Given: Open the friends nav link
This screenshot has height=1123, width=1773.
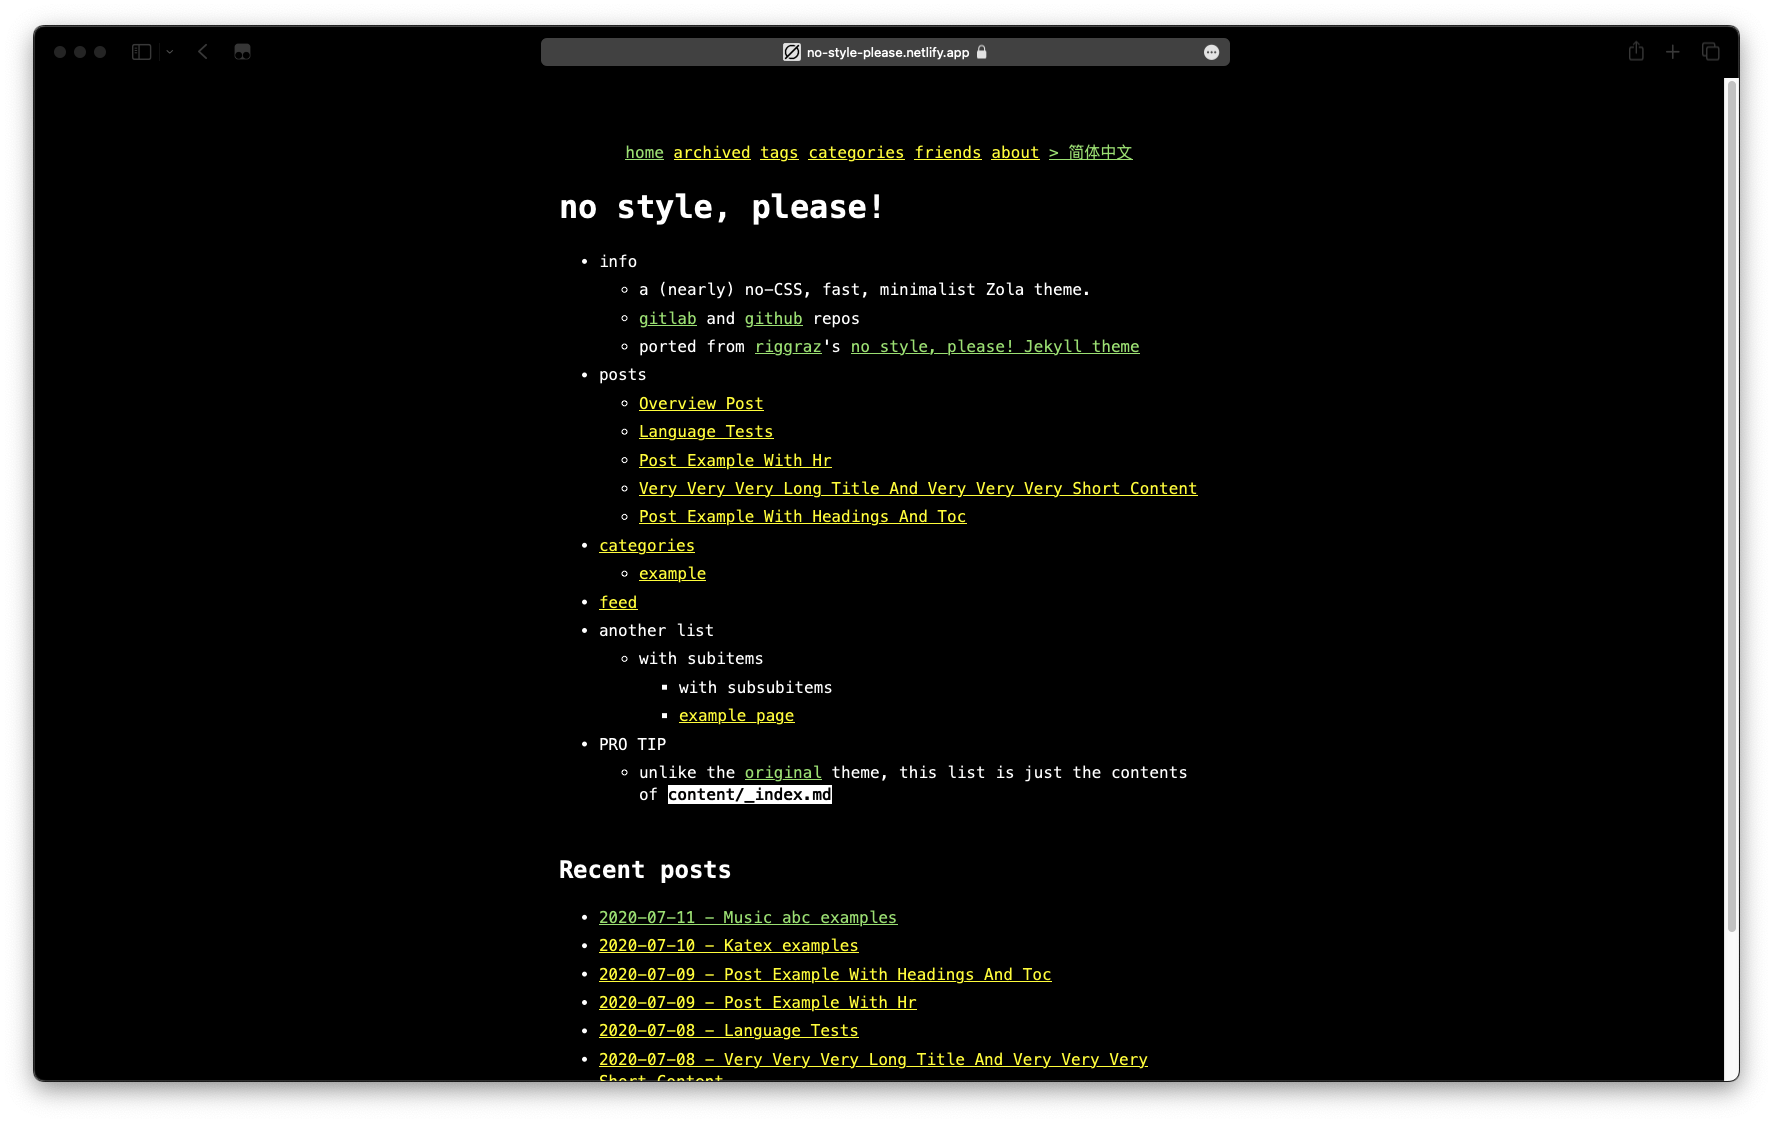Looking at the screenshot, I should pos(948,152).
